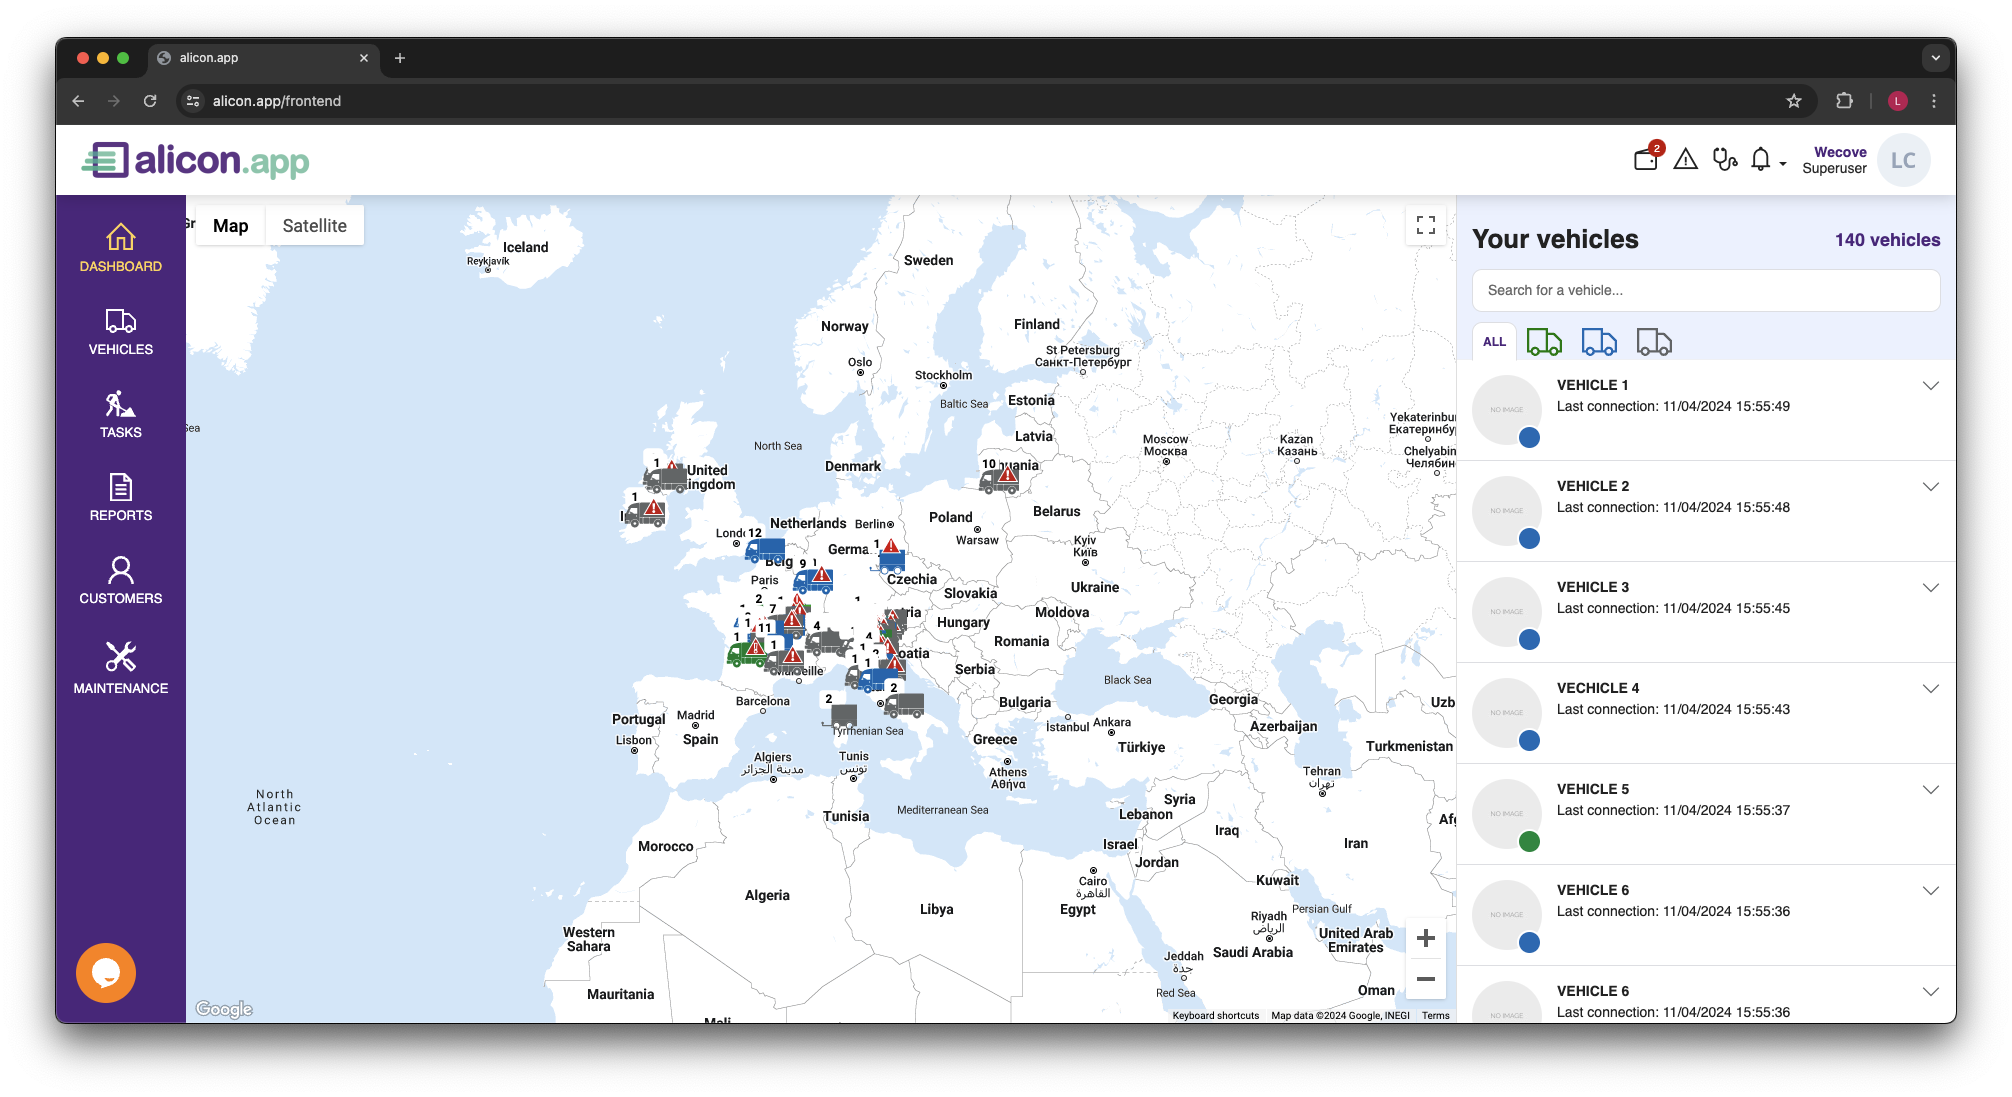The height and width of the screenshot is (1097, 2012).
Task: Open the Chrome menu three dots
Action: point(1934,101)
